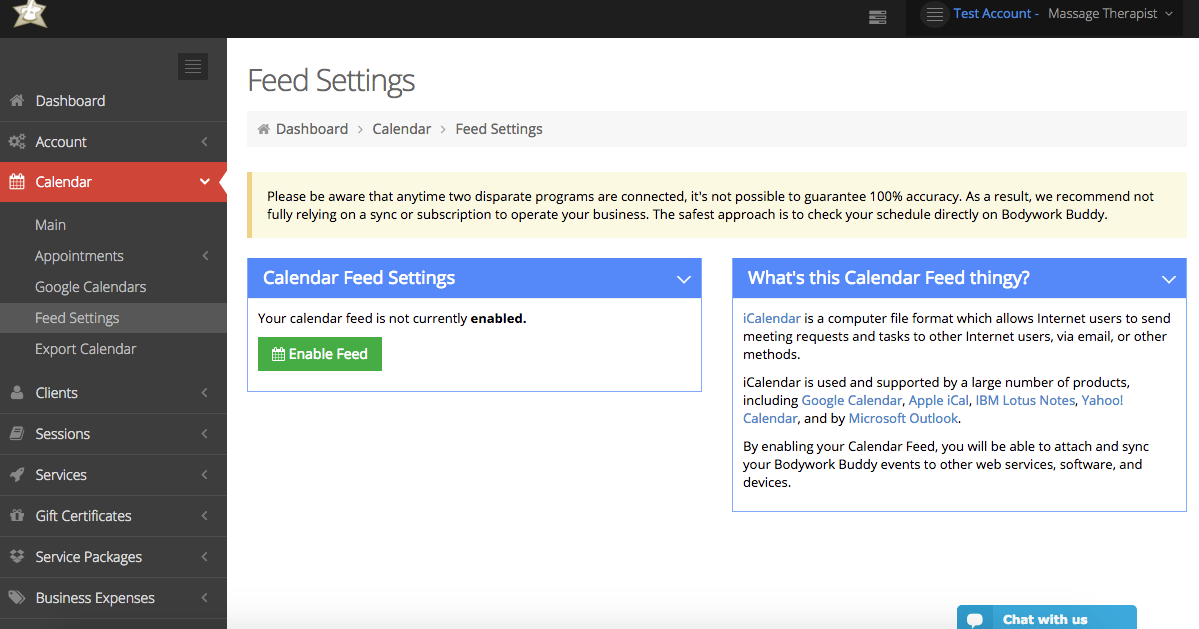
Task: Select Export Calendar menu item
Action: click(86, 349)
